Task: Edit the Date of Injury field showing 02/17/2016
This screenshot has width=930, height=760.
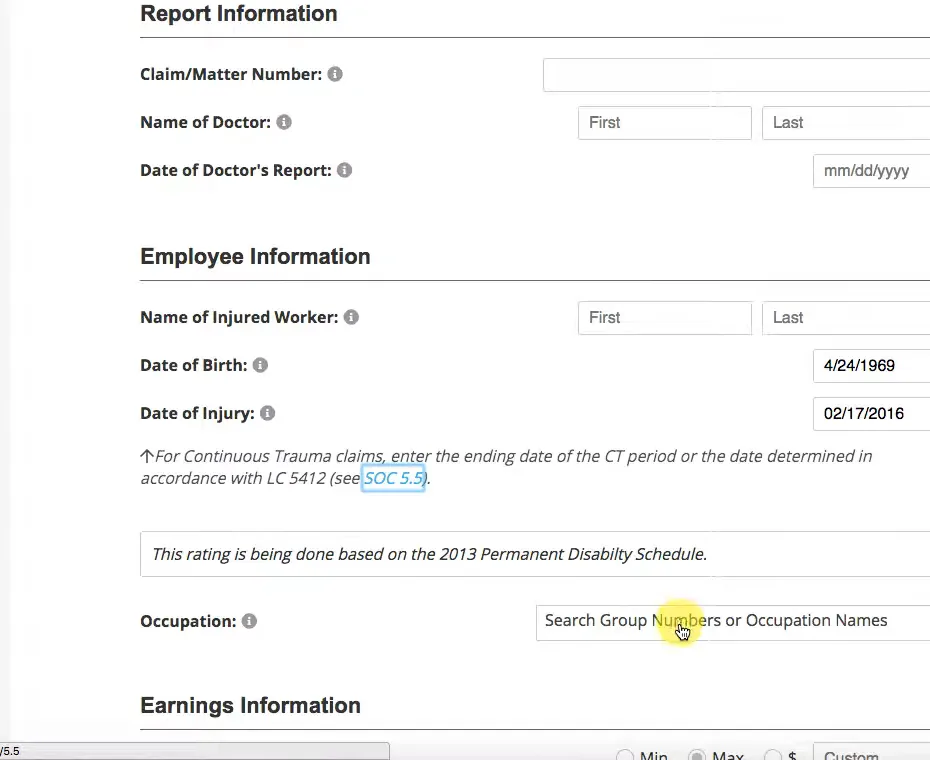Action: (x=872, y=414)
